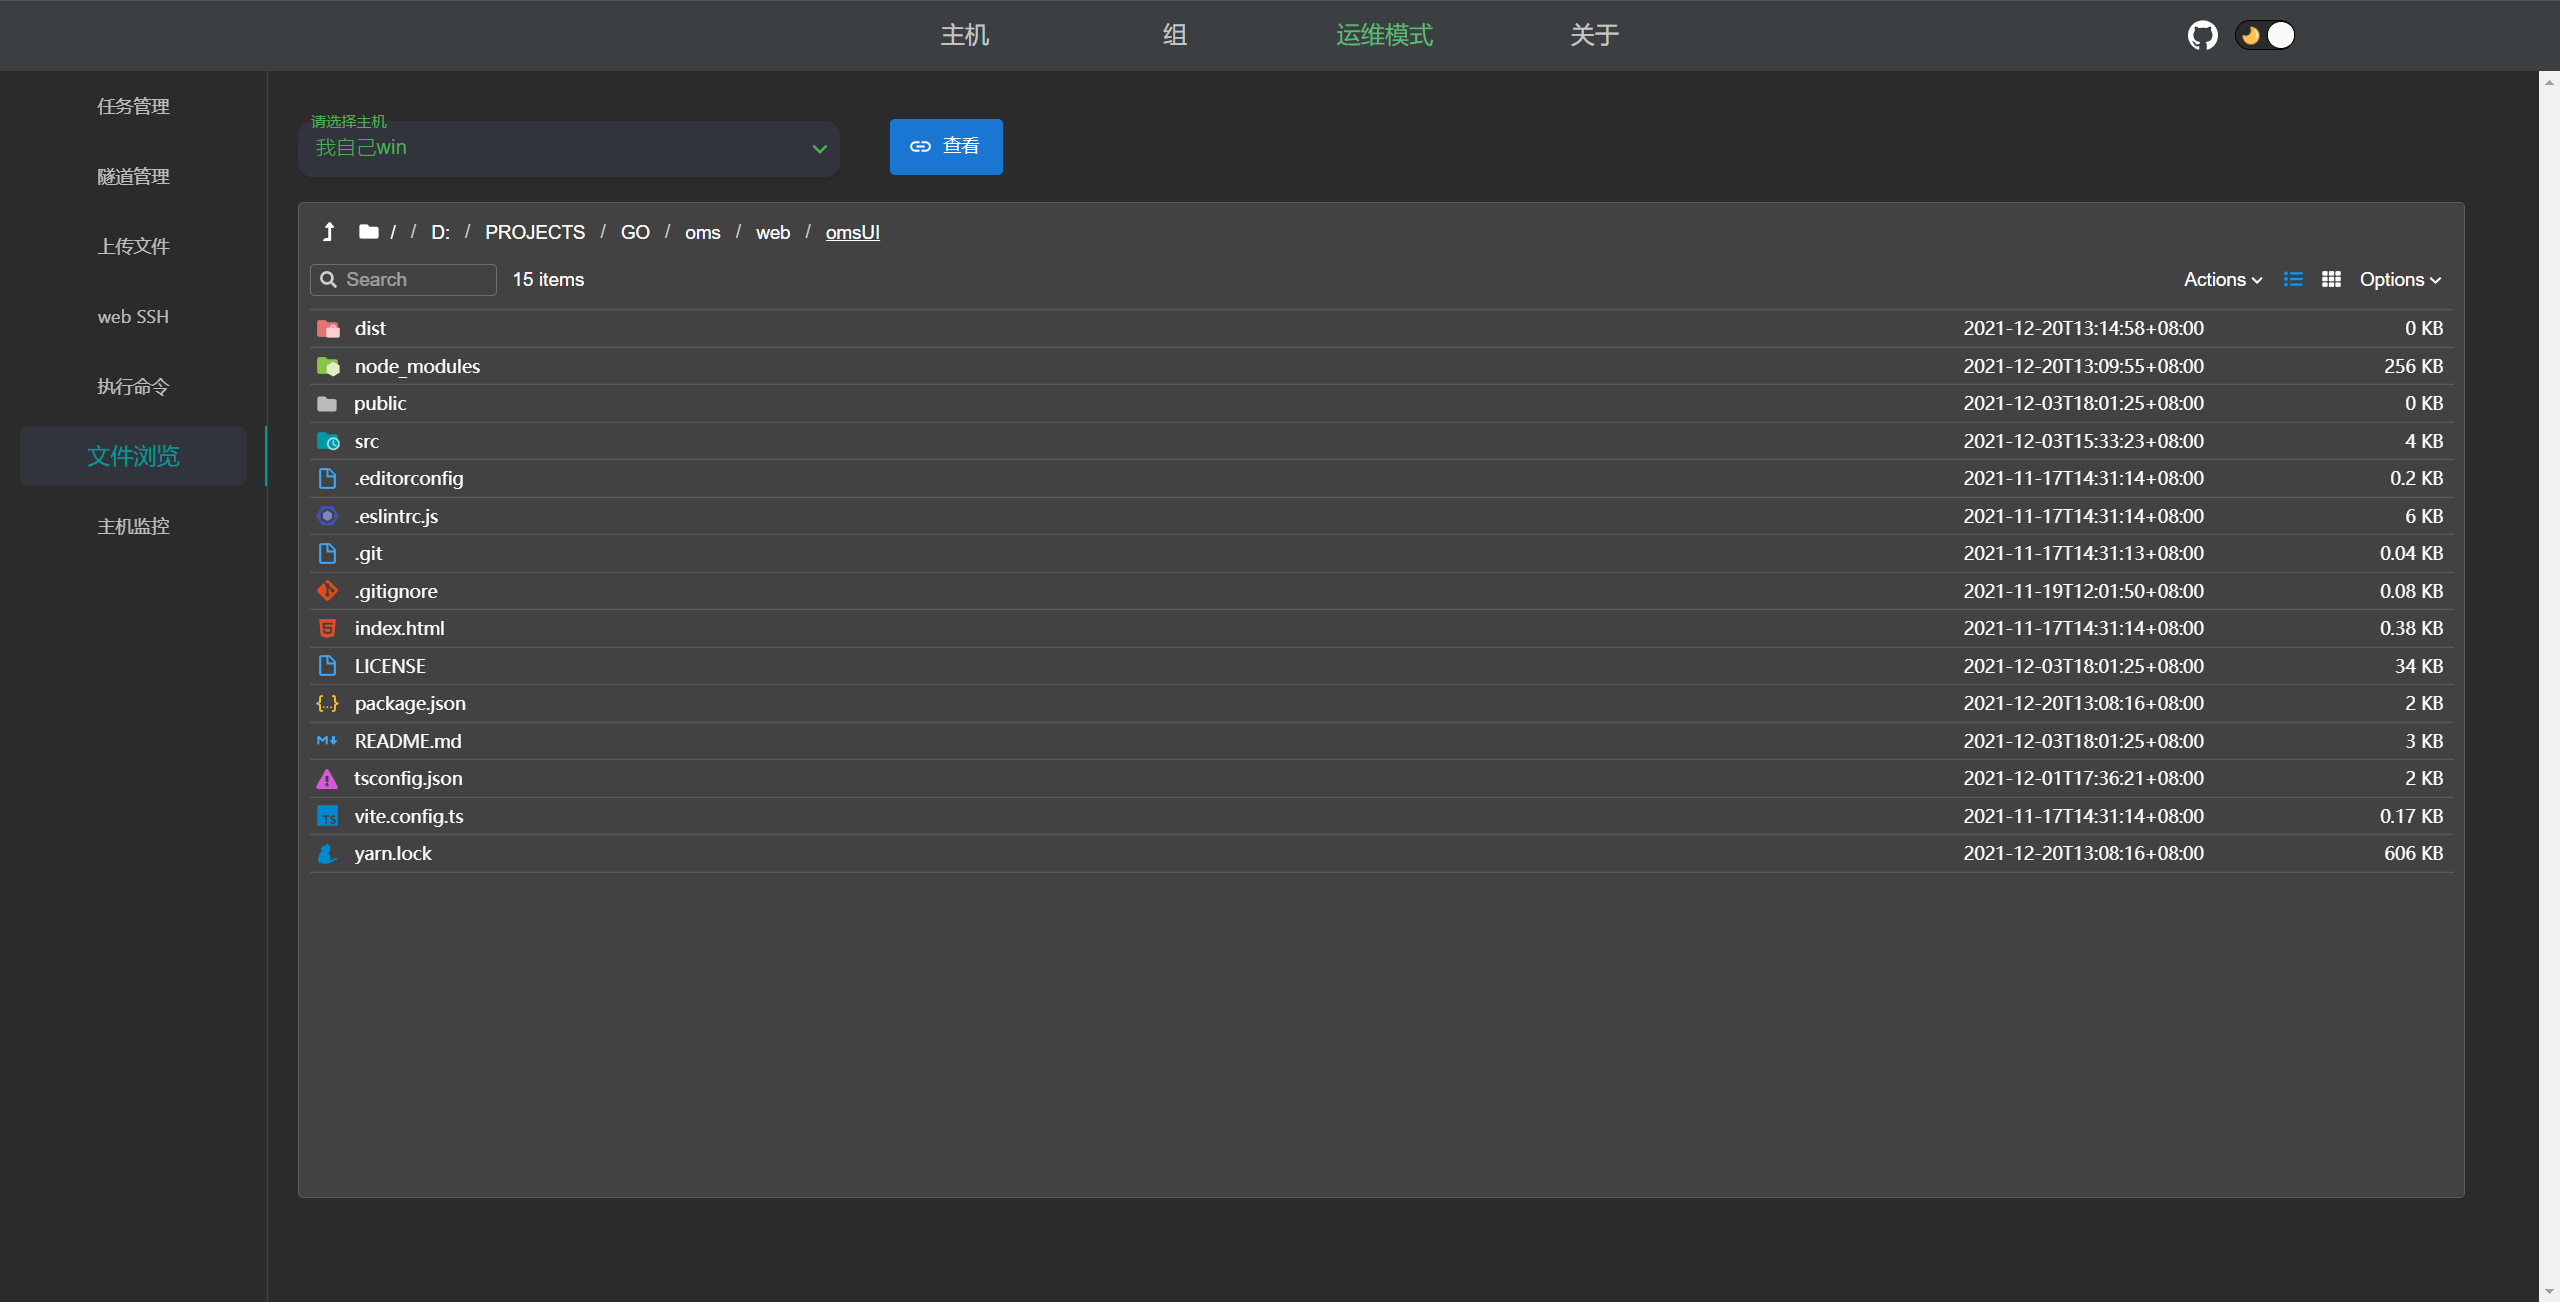Open the Actions dropdown

point(2222,280)
